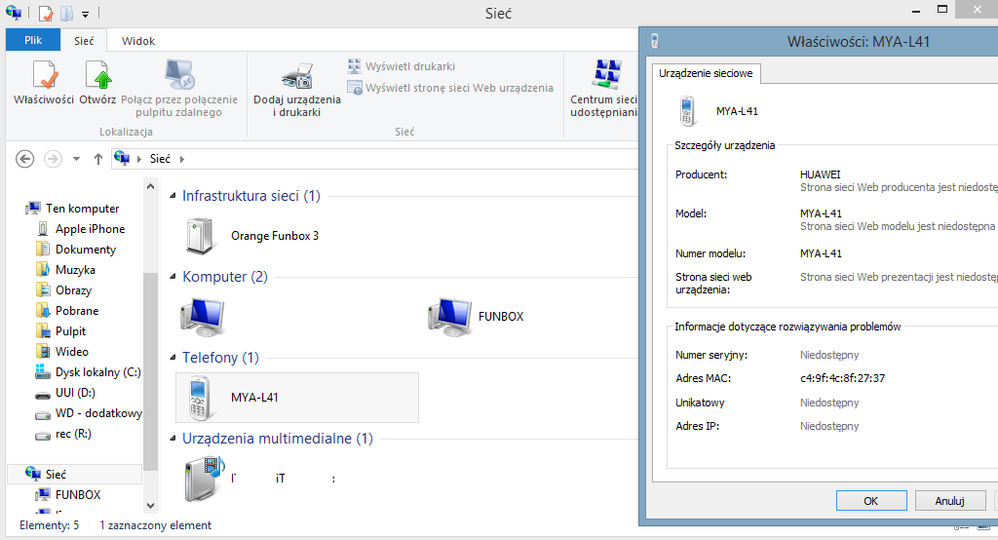Collapse the Infrastruktura sieci group
This screenshot has height=540, width=998.
(172, 196)
